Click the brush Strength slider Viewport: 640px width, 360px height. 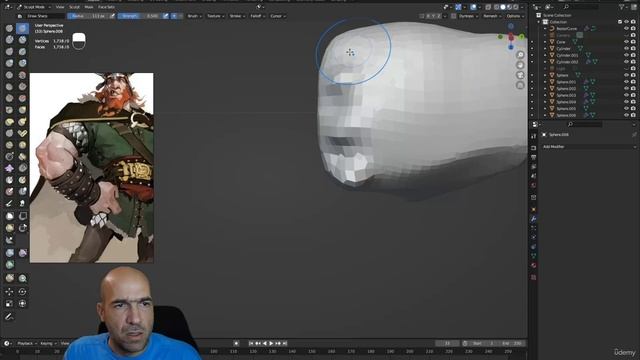pos(140,16)
